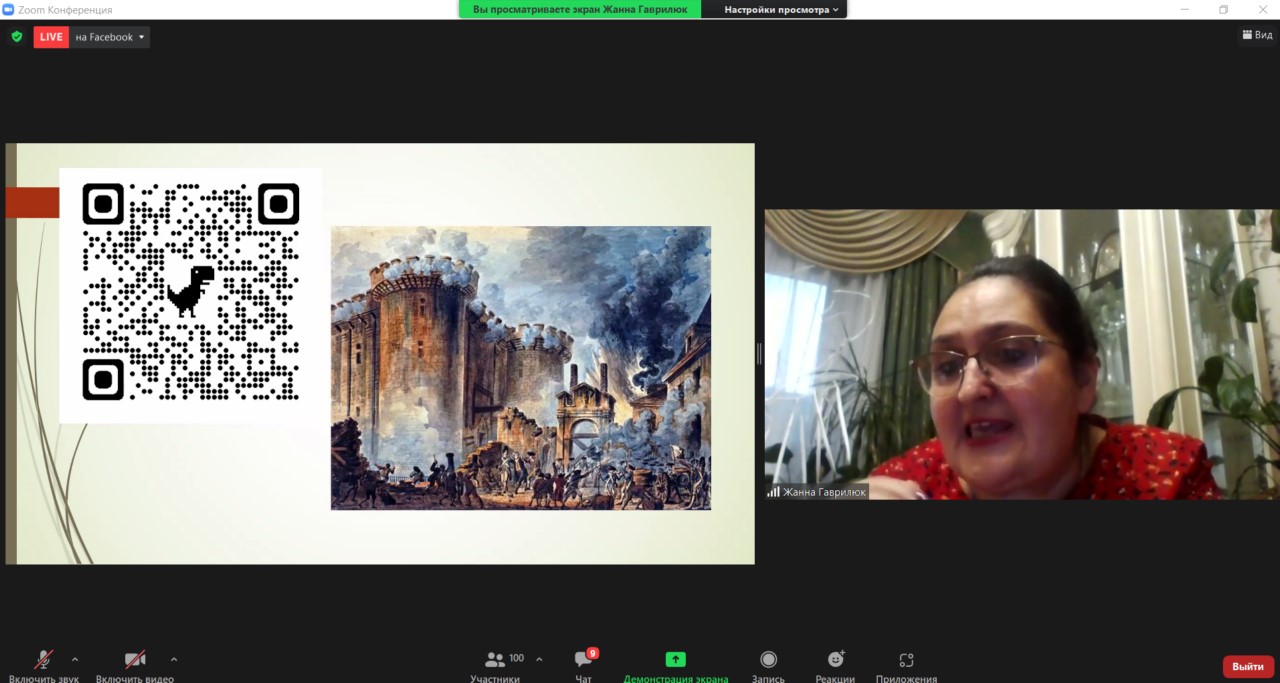Expand video options arrow beside Включить видео
The width and height of the screenshot is (1280, 683).
coord(174,659)
